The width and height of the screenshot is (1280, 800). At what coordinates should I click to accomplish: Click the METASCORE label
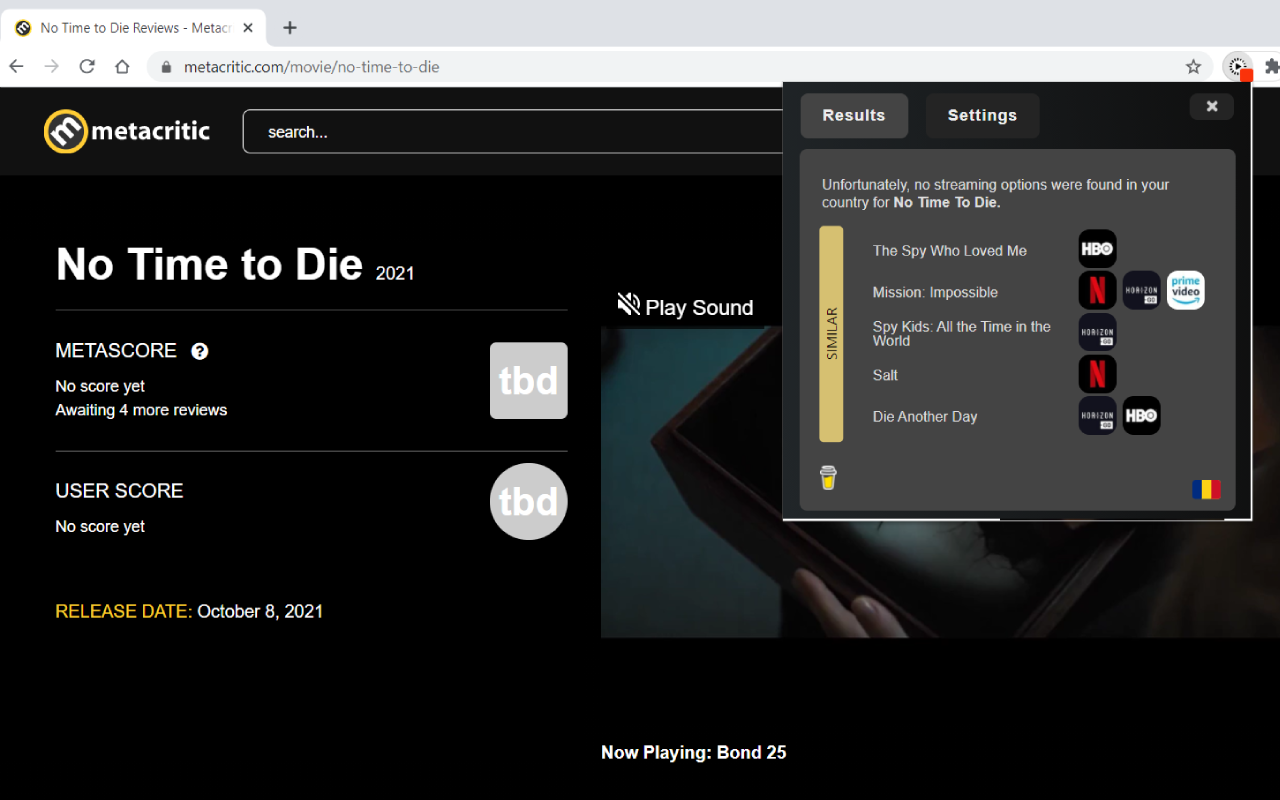[116, 351]
